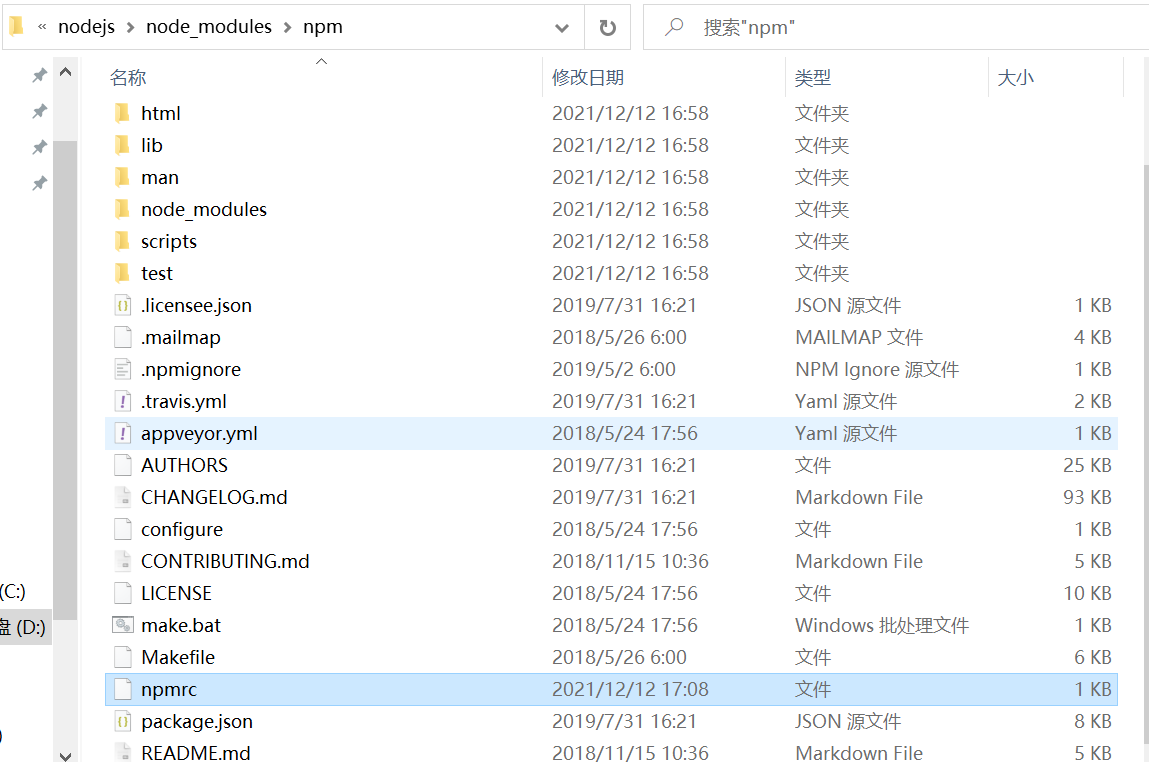
Task: Click the 93 KB size cell
Action: [x=1087, y=497]
